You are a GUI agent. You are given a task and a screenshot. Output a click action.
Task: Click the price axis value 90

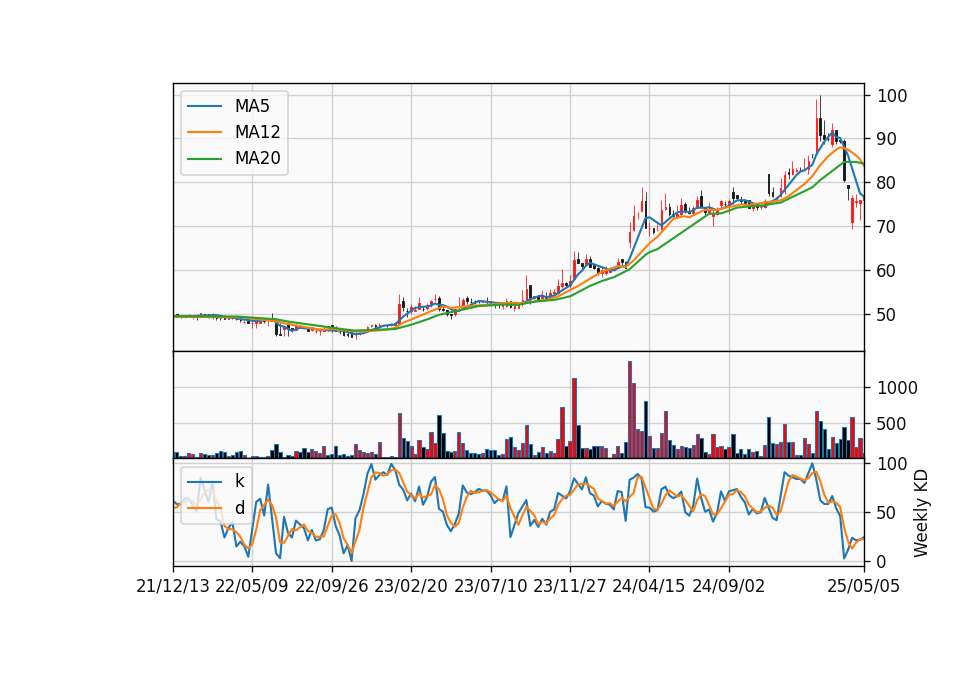click(x=887, y=139)
